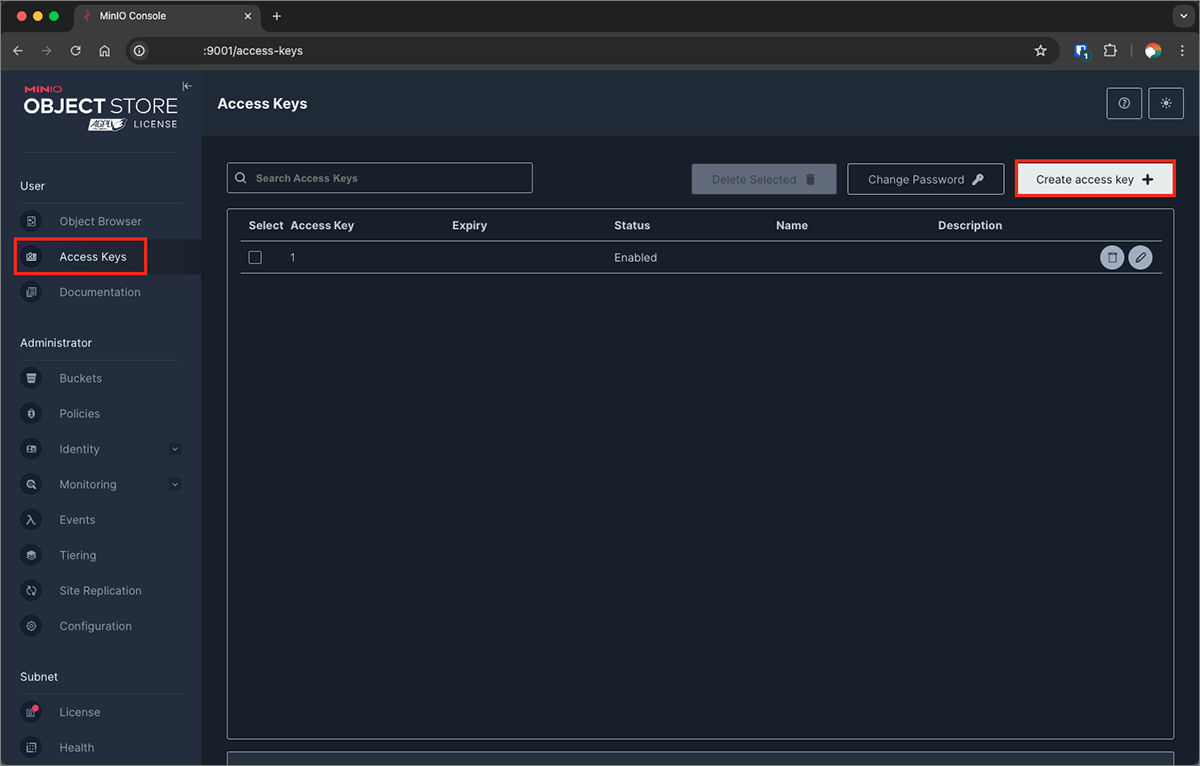This screenshot has width=1200, height=766.
Task: Open the browser tab list dropdown
Action: tap(1182, 16)
